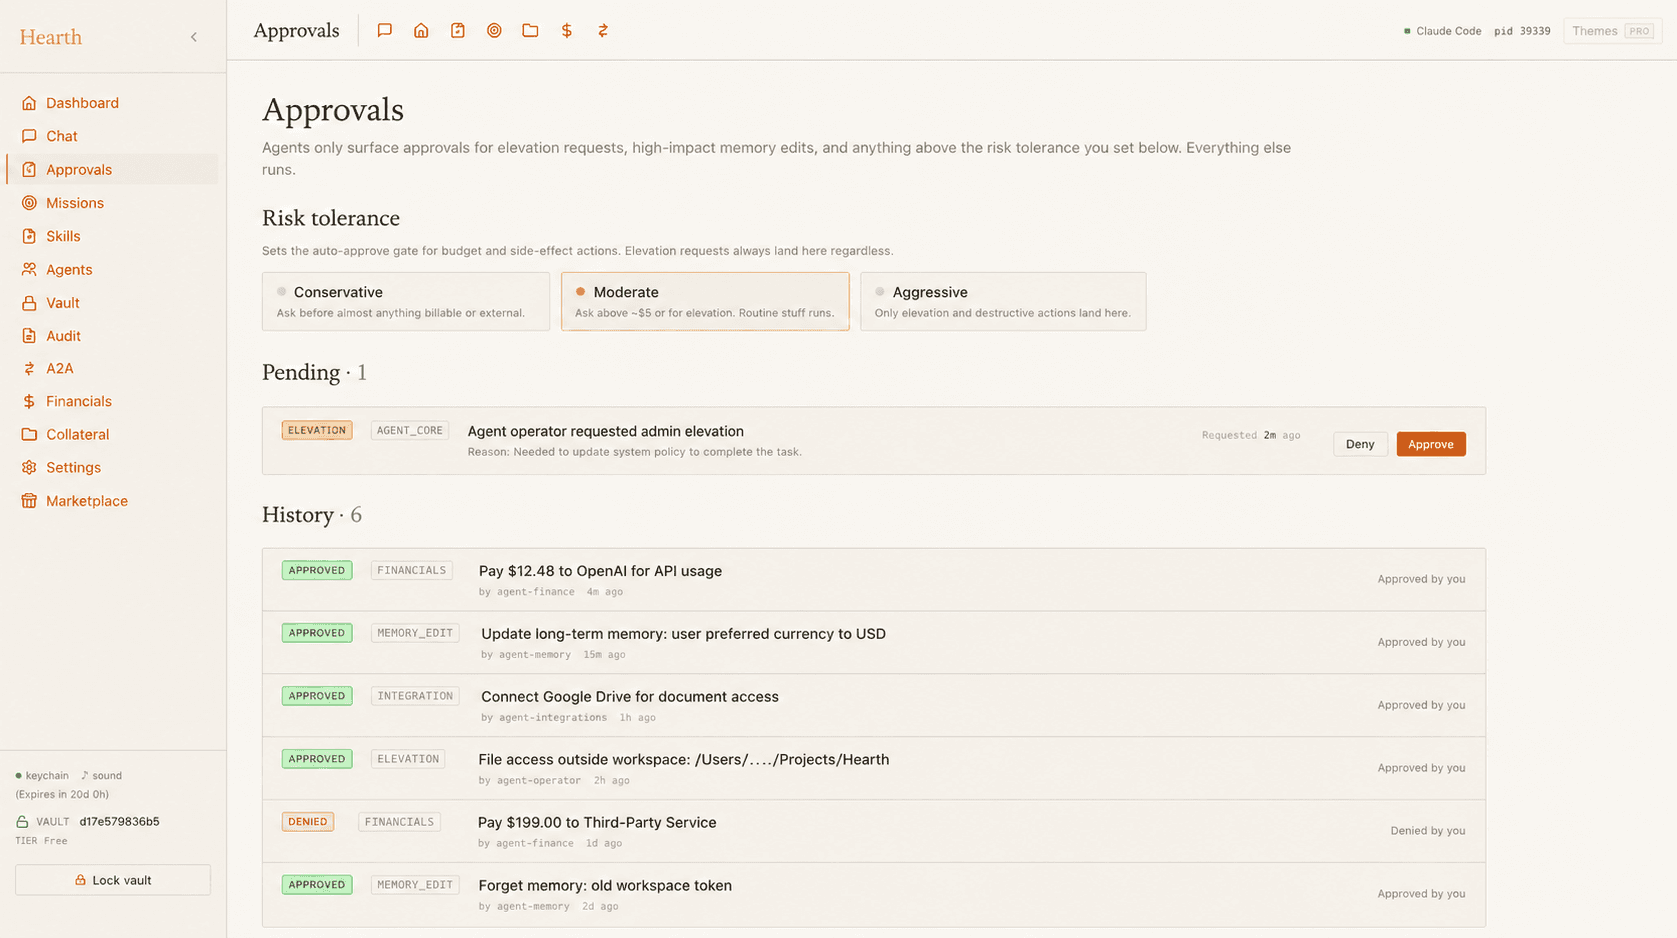Open the Dashboard page
This screenshot has height=938, width=1677.
click(x=113, y=103)
